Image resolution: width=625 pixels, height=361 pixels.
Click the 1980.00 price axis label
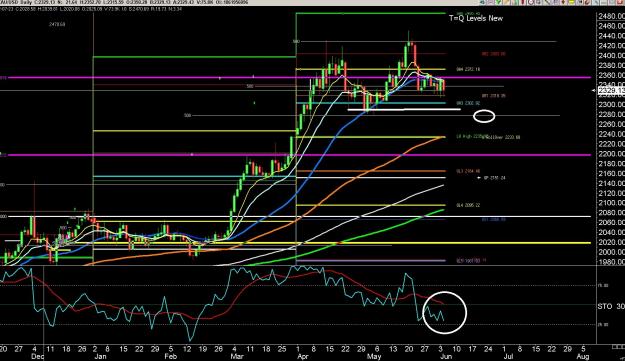click(x=612, y=262)
